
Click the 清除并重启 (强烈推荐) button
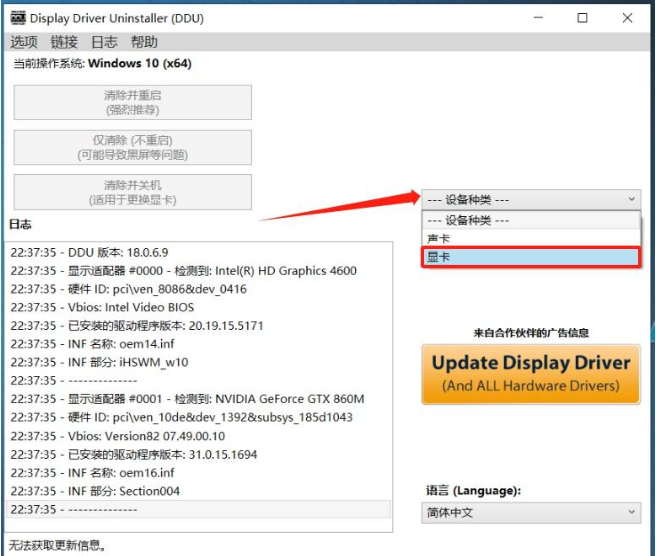133,102
